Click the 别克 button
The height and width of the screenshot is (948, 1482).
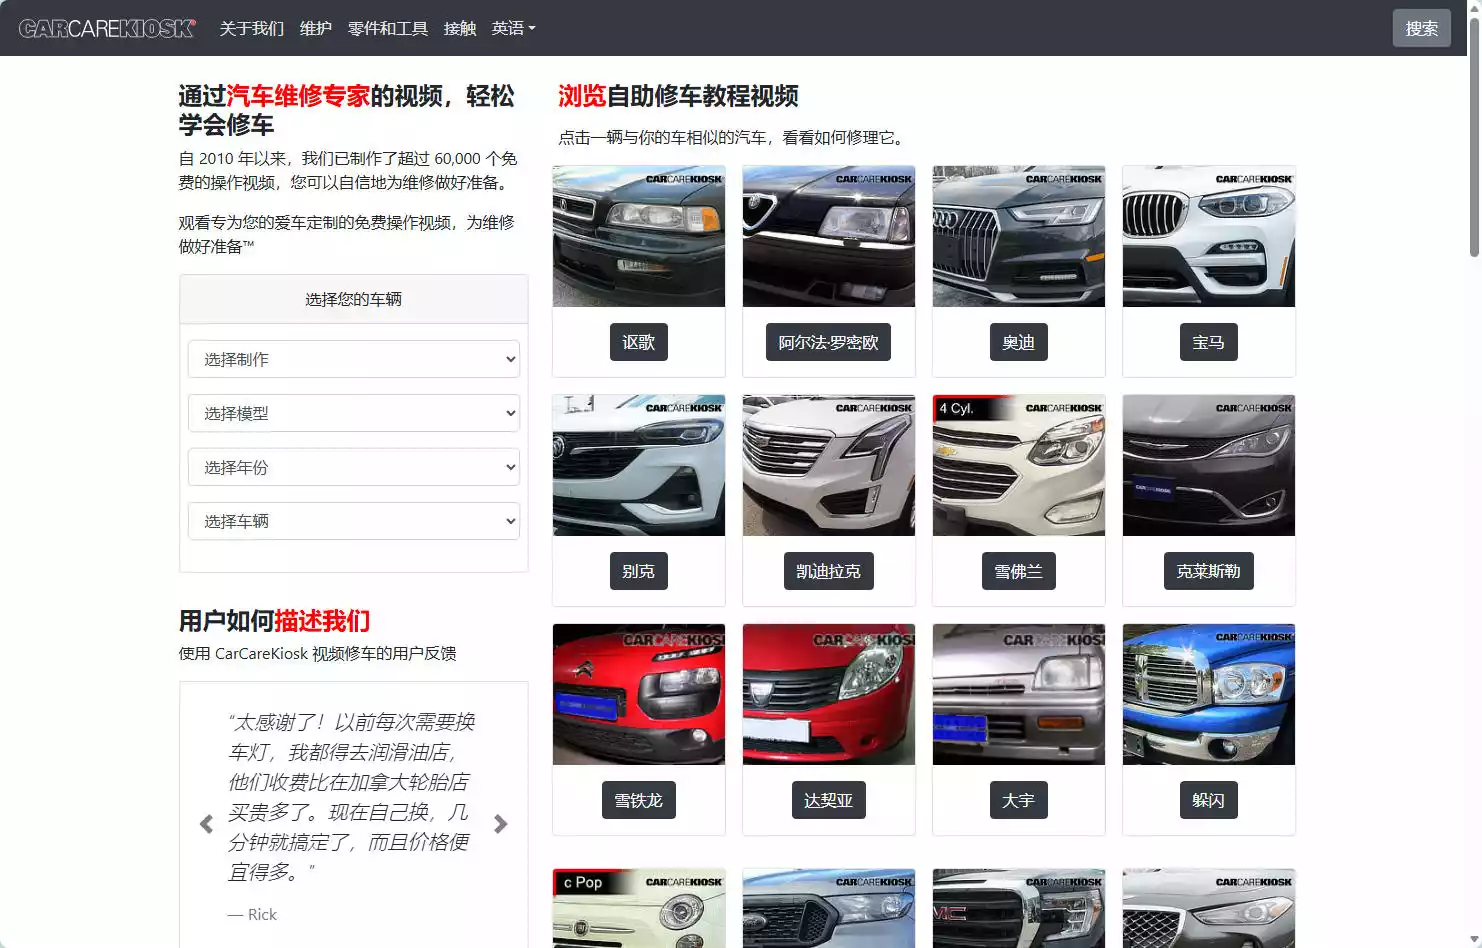click(638, 571)
